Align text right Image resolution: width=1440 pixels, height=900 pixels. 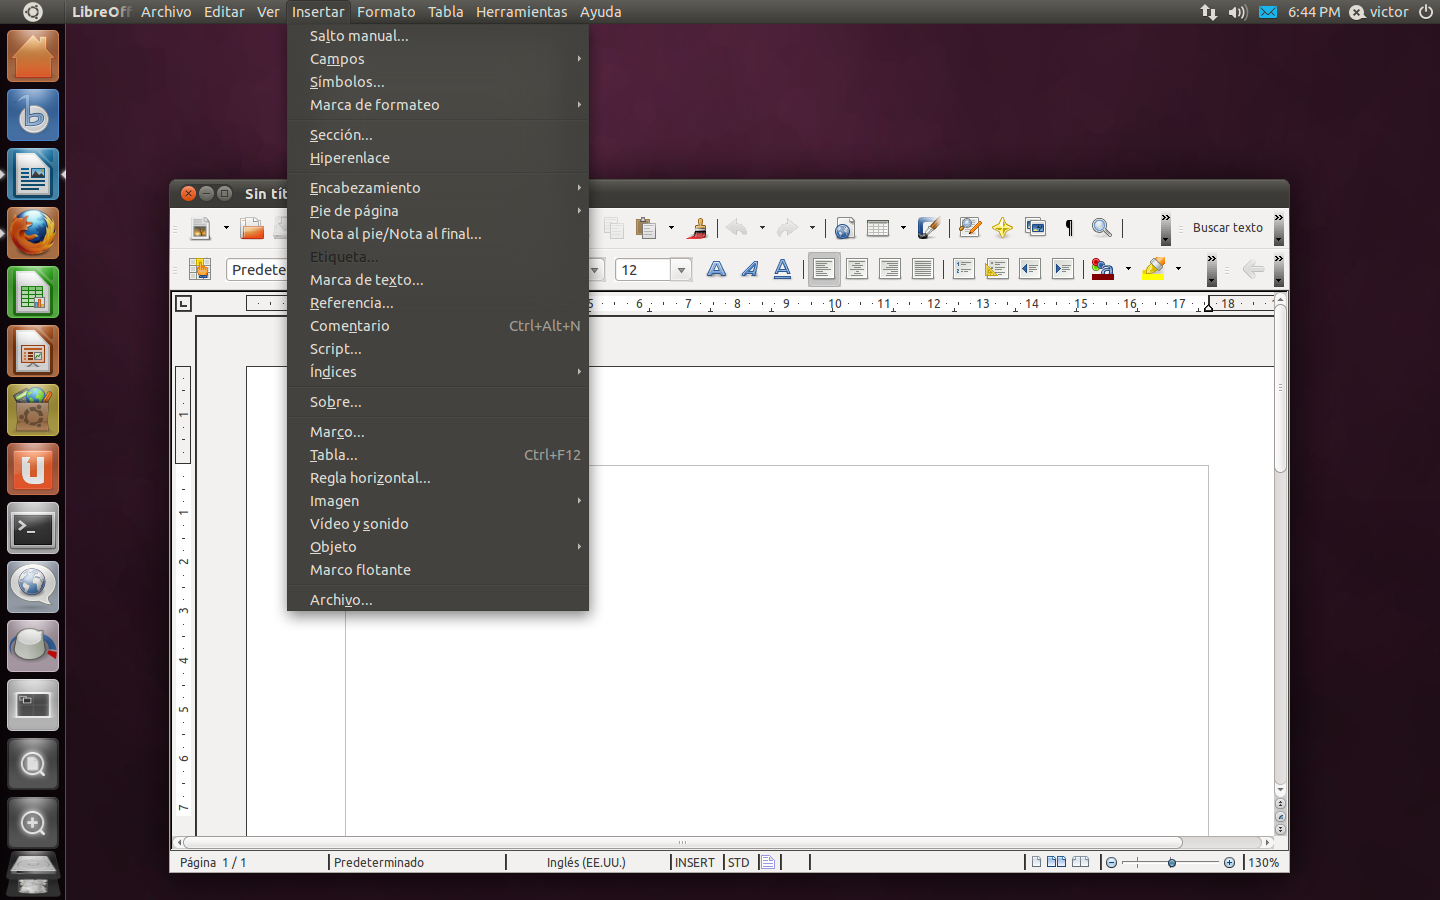(890, 269)
